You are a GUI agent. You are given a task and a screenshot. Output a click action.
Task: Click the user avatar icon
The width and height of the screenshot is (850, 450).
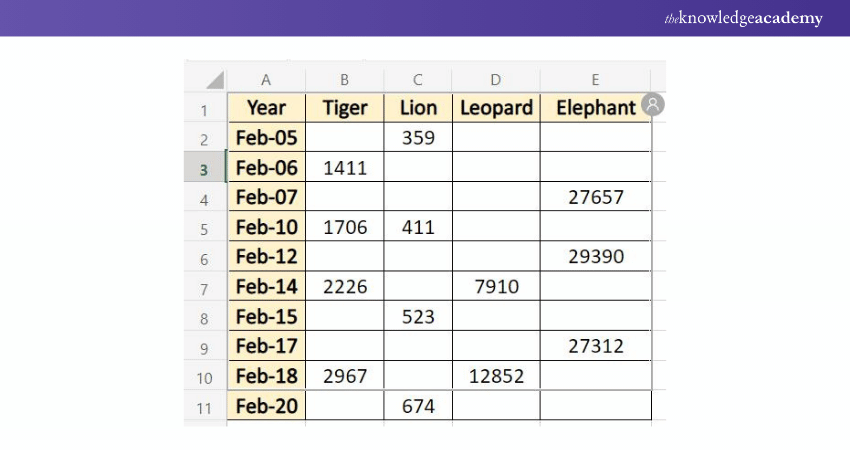[x=653, y=104]
